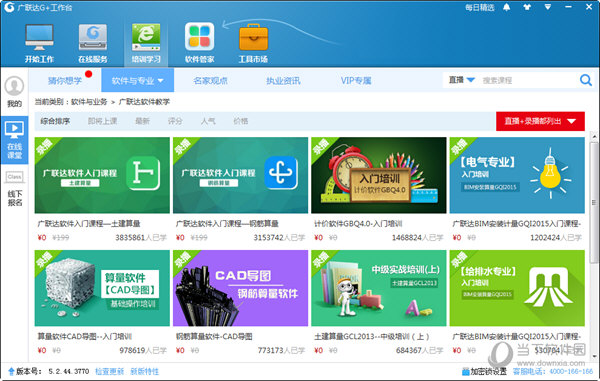This screenshot has height=381, width=600.
Task: Click the search magnifier icon
Action: coord(585,80)
